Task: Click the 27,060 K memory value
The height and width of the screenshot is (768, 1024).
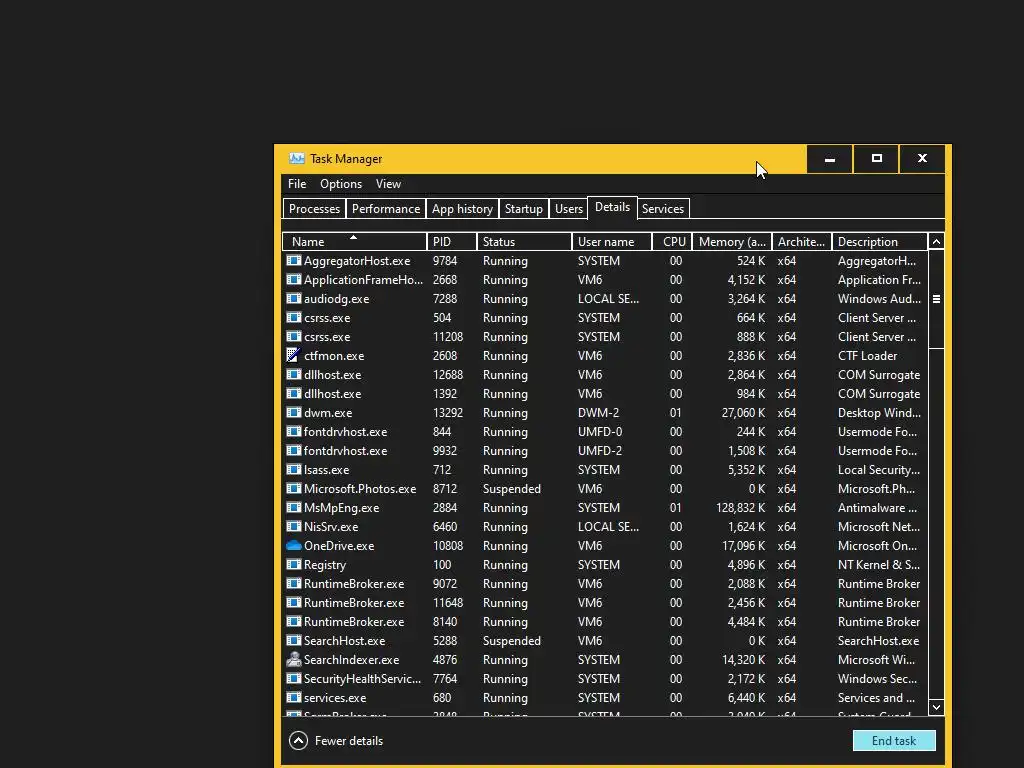Action: (x=743, y=413)
